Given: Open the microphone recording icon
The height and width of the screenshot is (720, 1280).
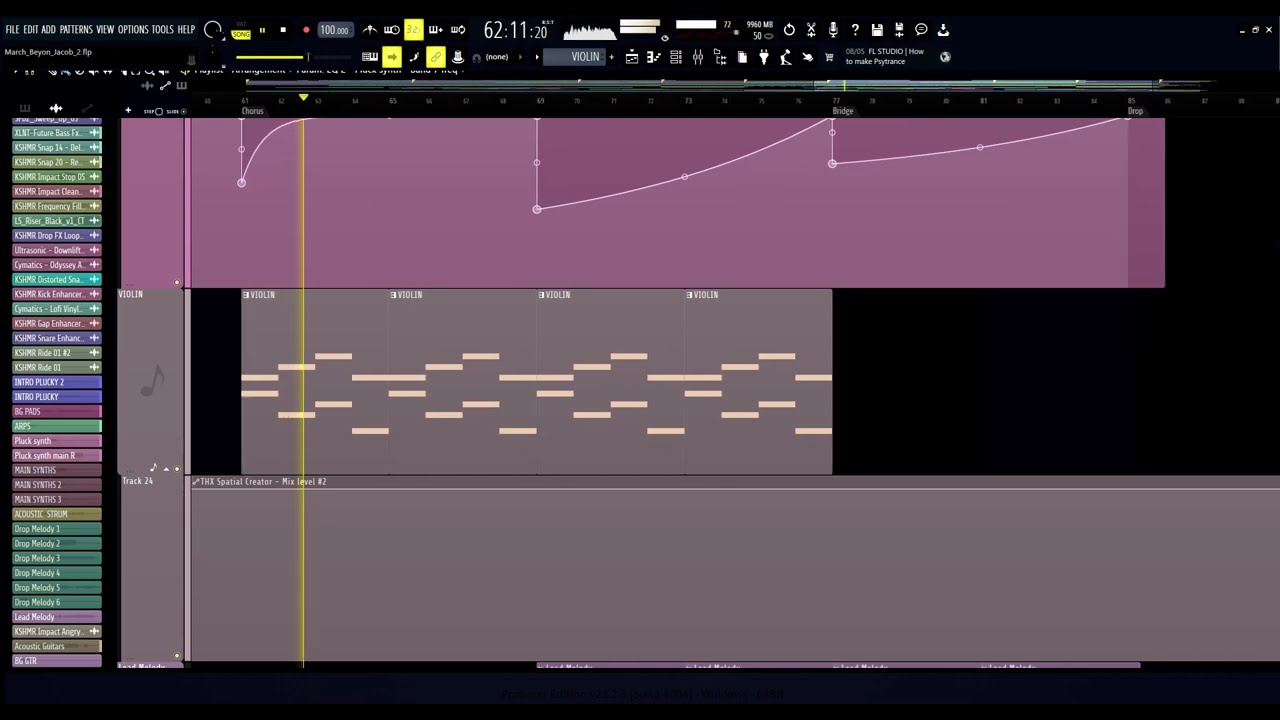Looking at the screenshot, I should [x=833, y=30].
